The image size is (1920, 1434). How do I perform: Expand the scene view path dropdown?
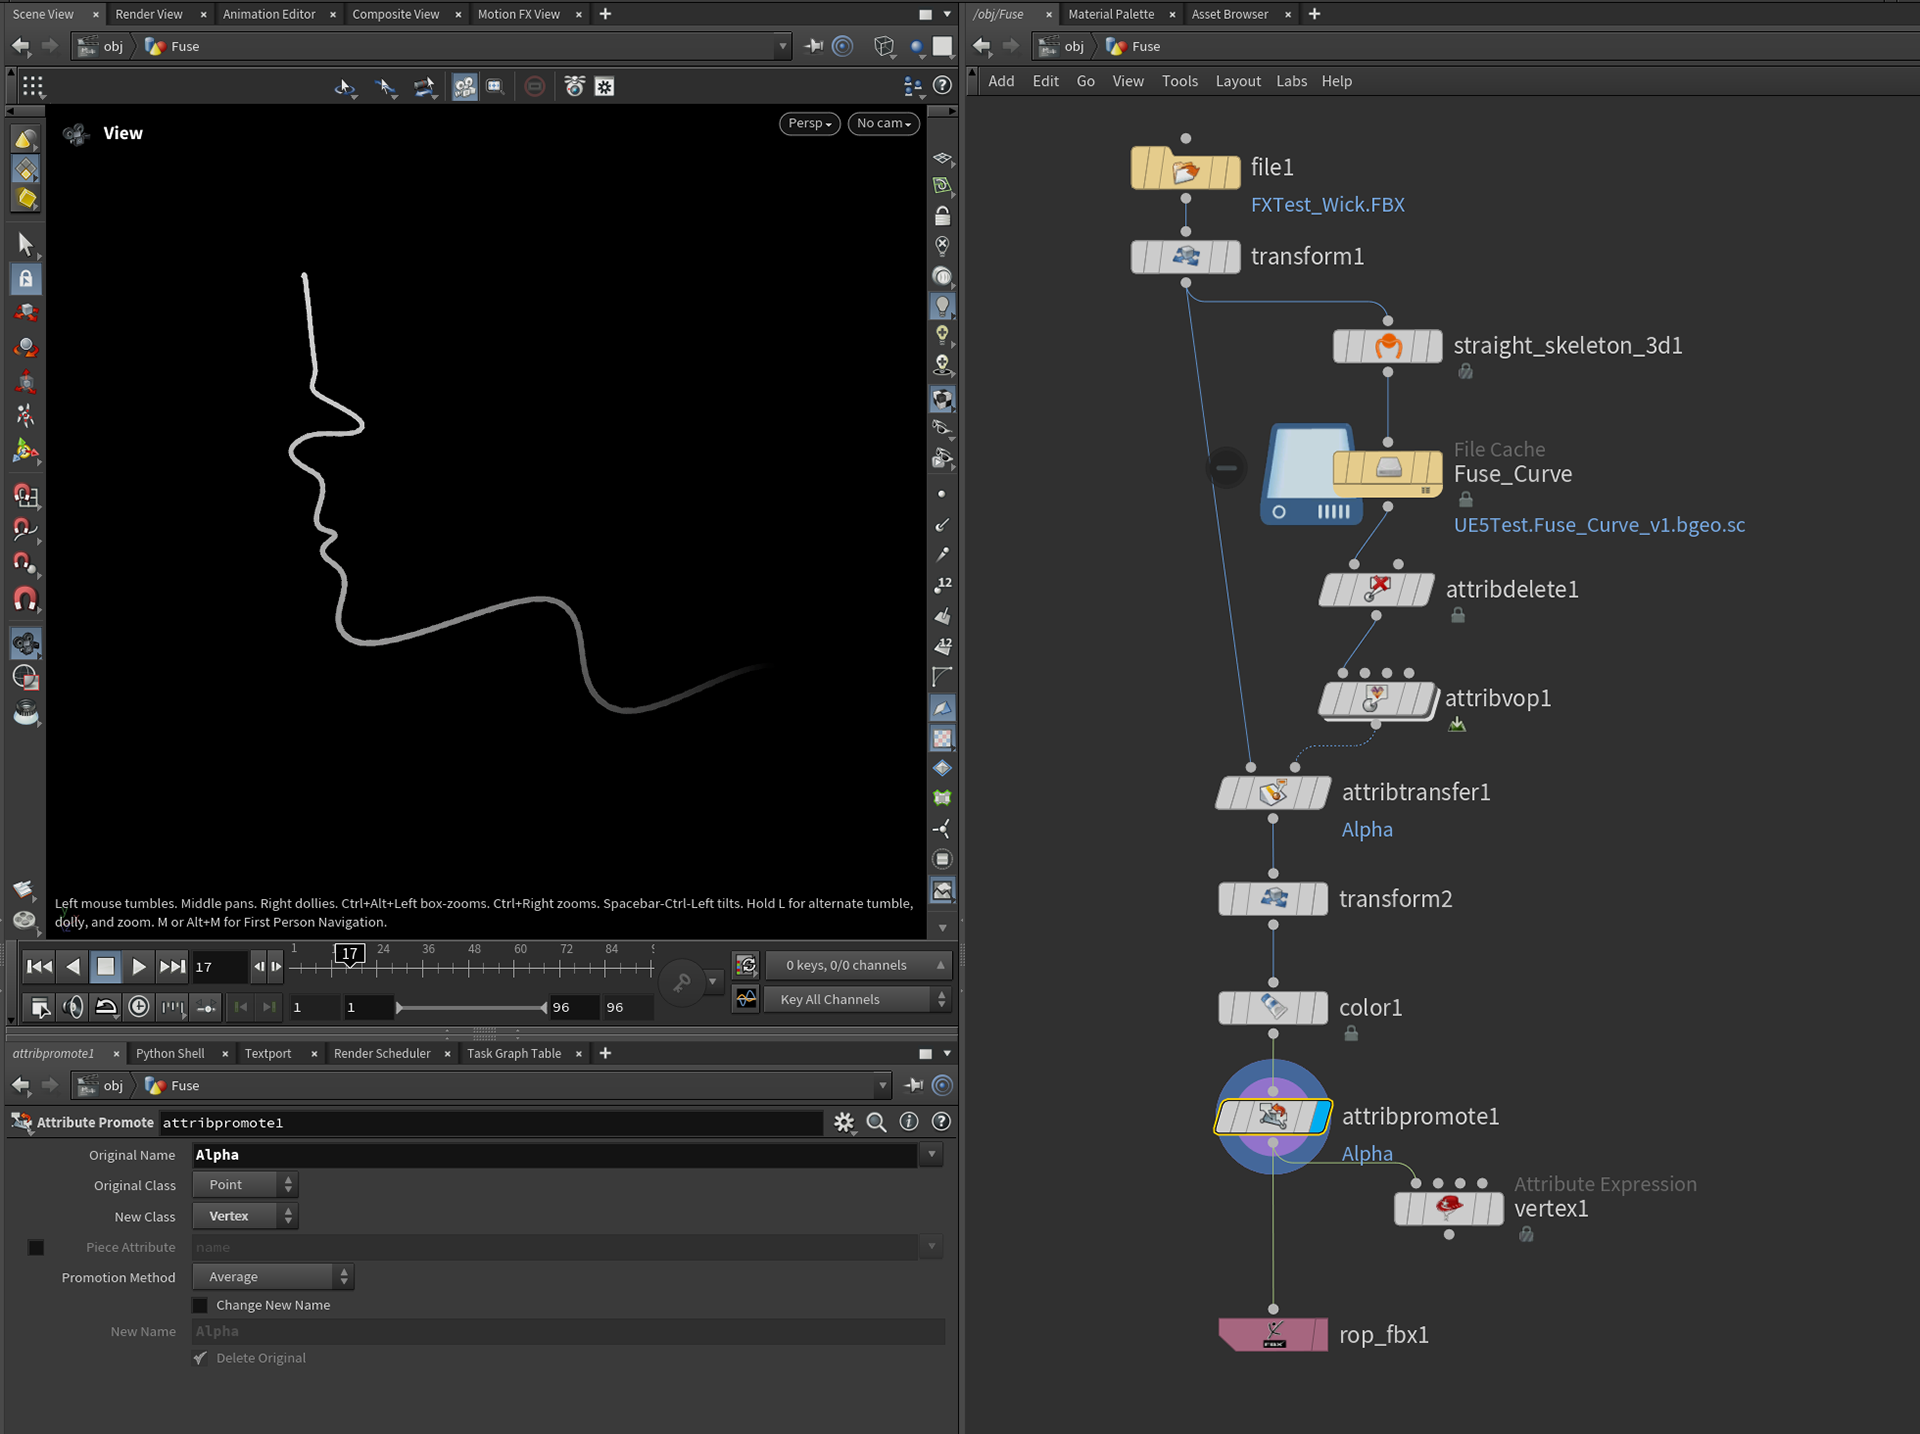(x=782, y=46)
